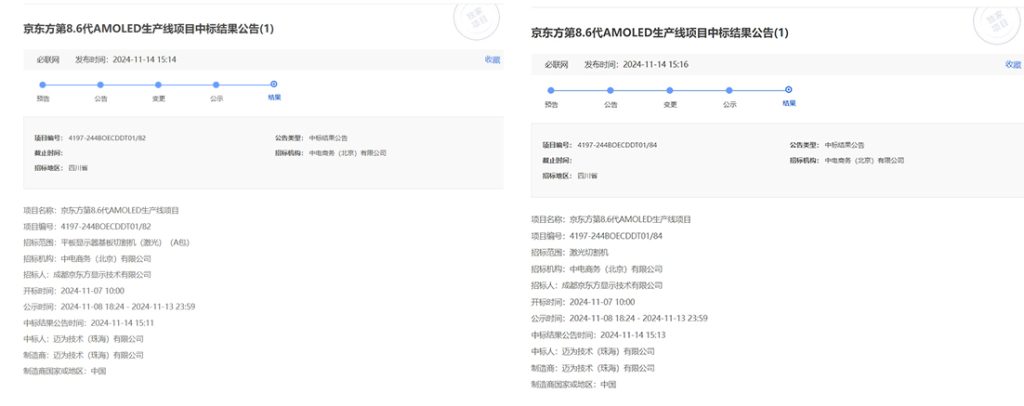Select the 变更 step dot in right timeline
The width and height of the screenshot is (1024, 406).
670,90
